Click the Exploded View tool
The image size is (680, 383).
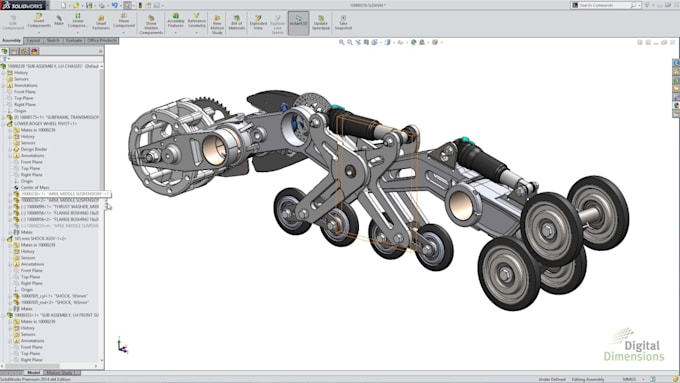click(258, 23)
